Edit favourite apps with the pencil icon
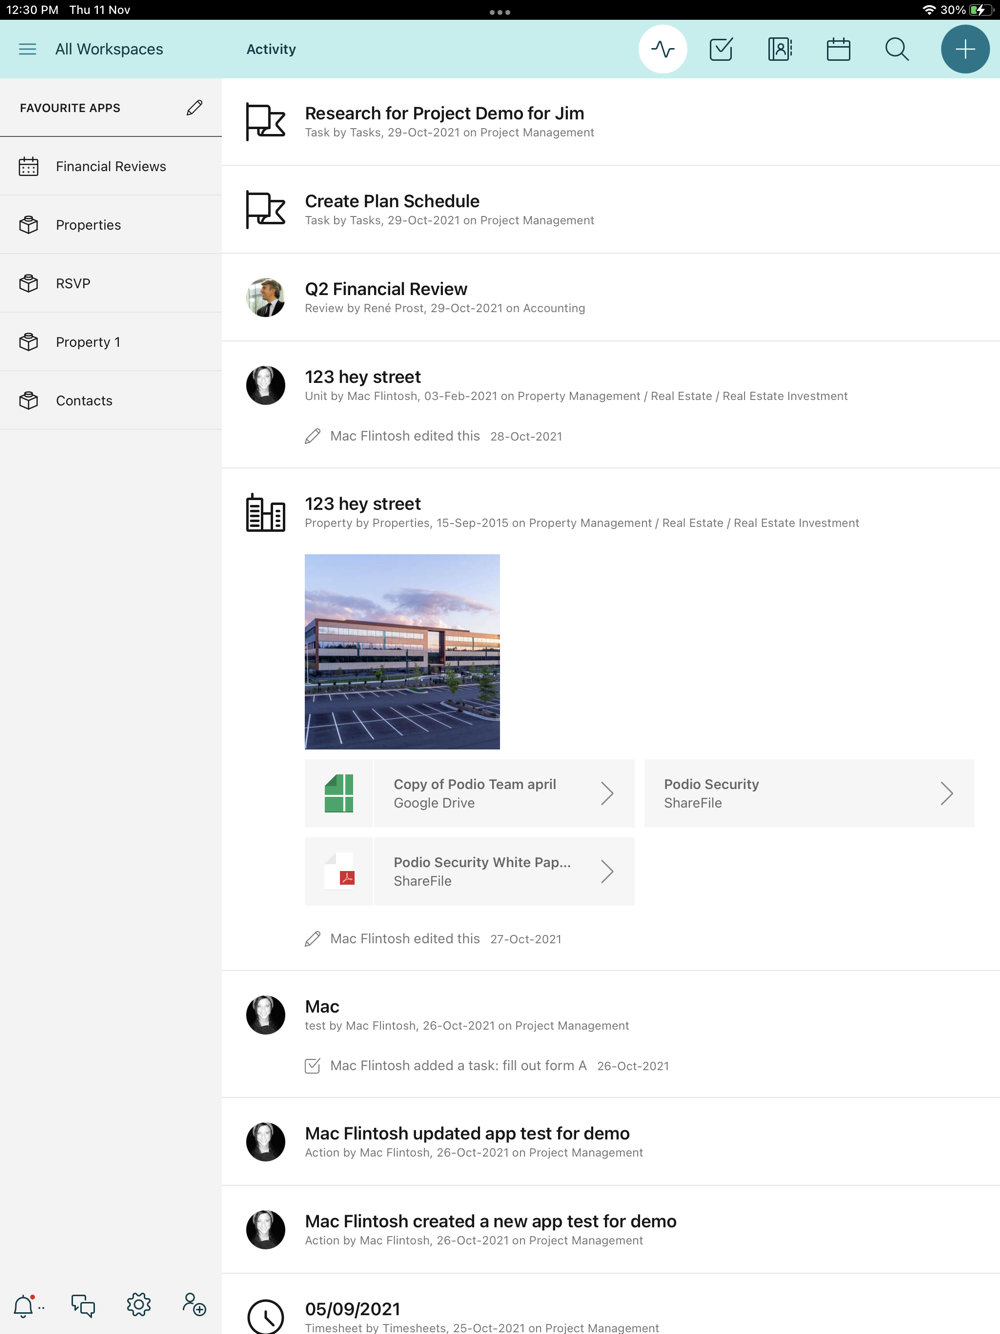Image resolution: width=1000 pixels, height=1334 pixels. (x=195, y=107)
